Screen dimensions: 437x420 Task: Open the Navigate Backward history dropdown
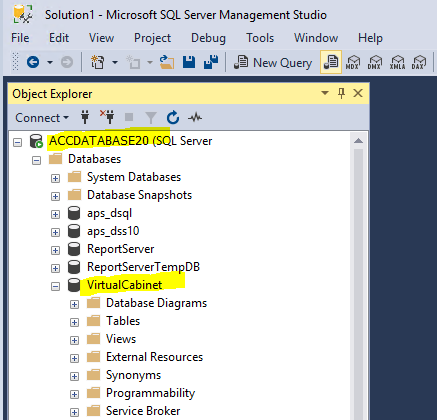tap(50, 62)
